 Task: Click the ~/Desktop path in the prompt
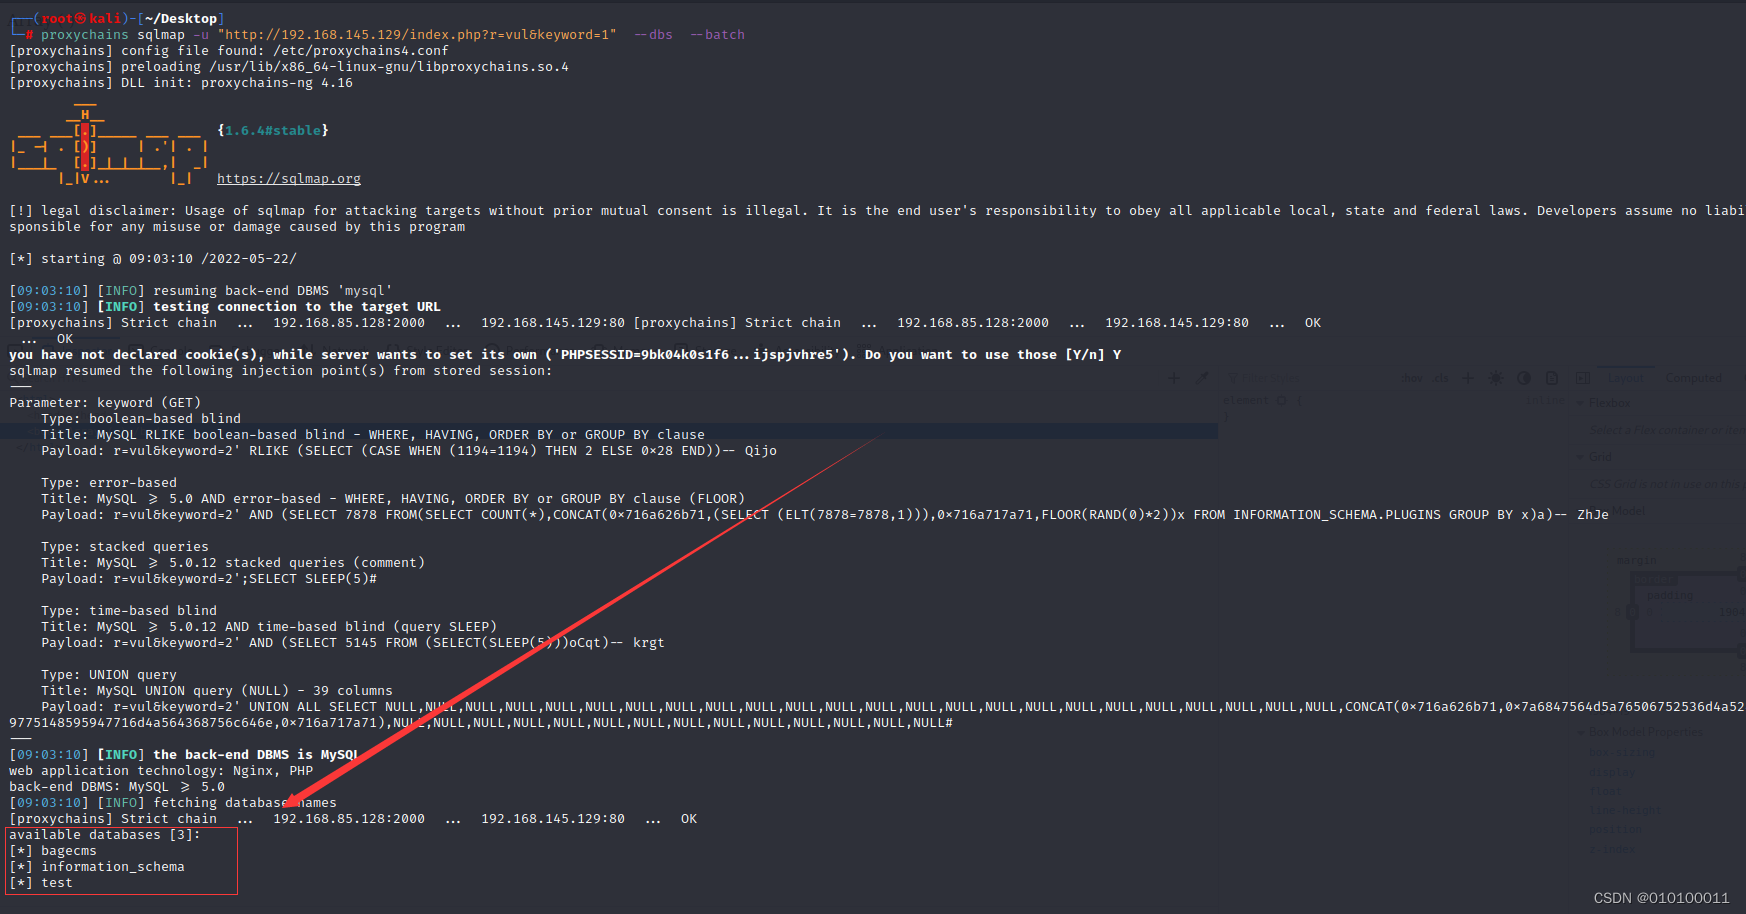181,19
